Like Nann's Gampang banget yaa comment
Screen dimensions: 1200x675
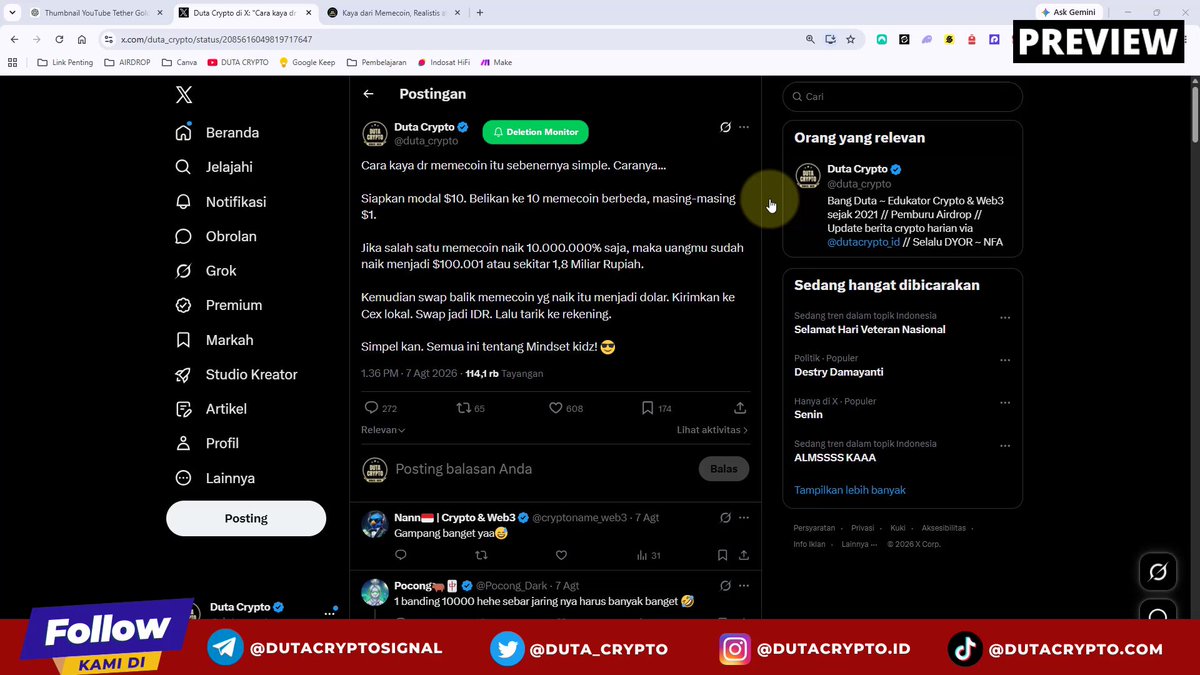pos(561,555)
